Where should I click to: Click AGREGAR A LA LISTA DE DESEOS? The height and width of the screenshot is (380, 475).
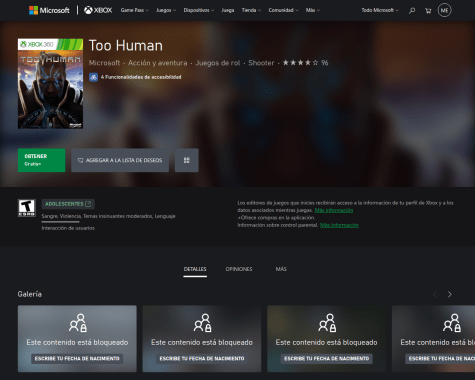pos(120,160)
